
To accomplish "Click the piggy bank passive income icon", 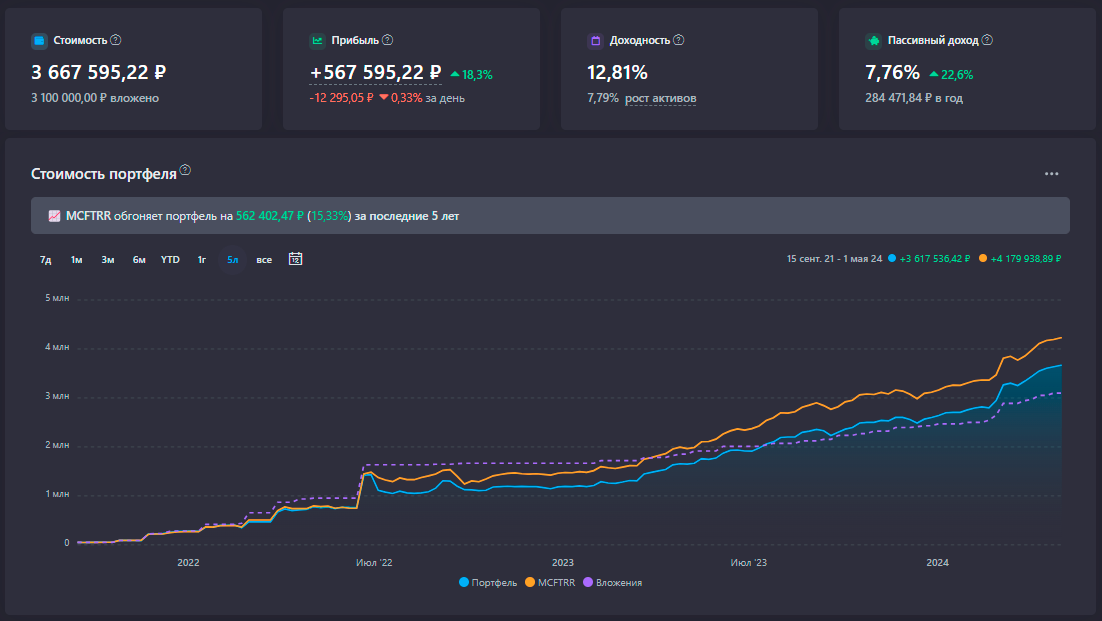I will point(873,41).
